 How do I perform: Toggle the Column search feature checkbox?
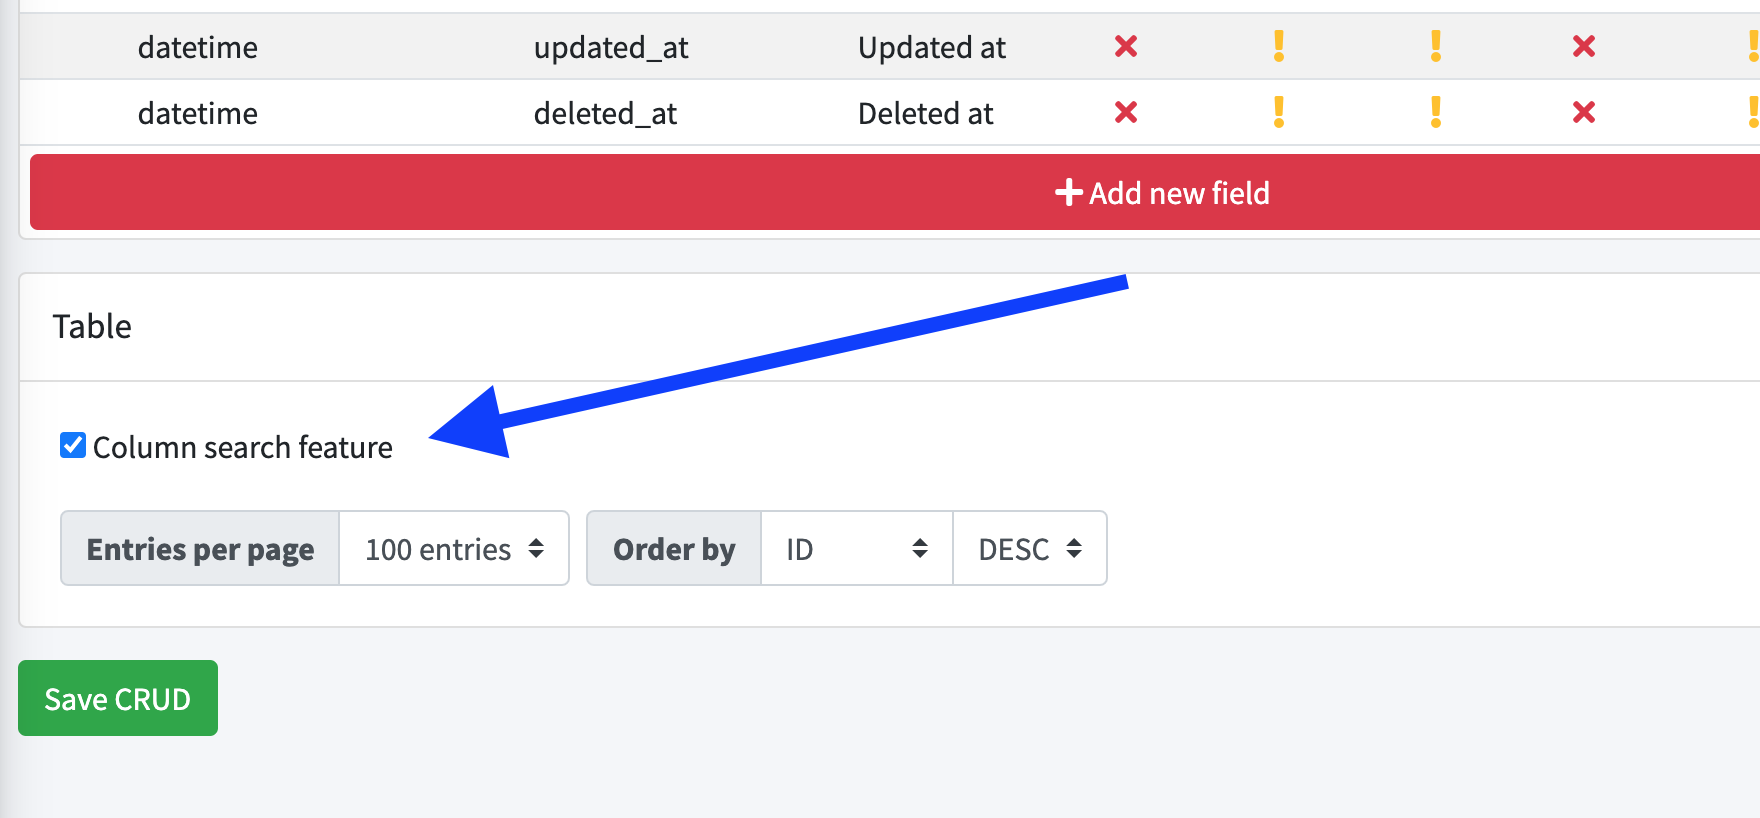(73, 445)
